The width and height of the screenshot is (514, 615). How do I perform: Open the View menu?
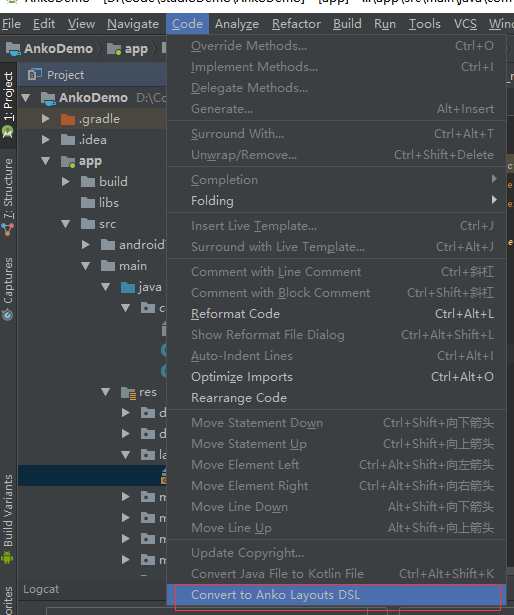(81, 24)
